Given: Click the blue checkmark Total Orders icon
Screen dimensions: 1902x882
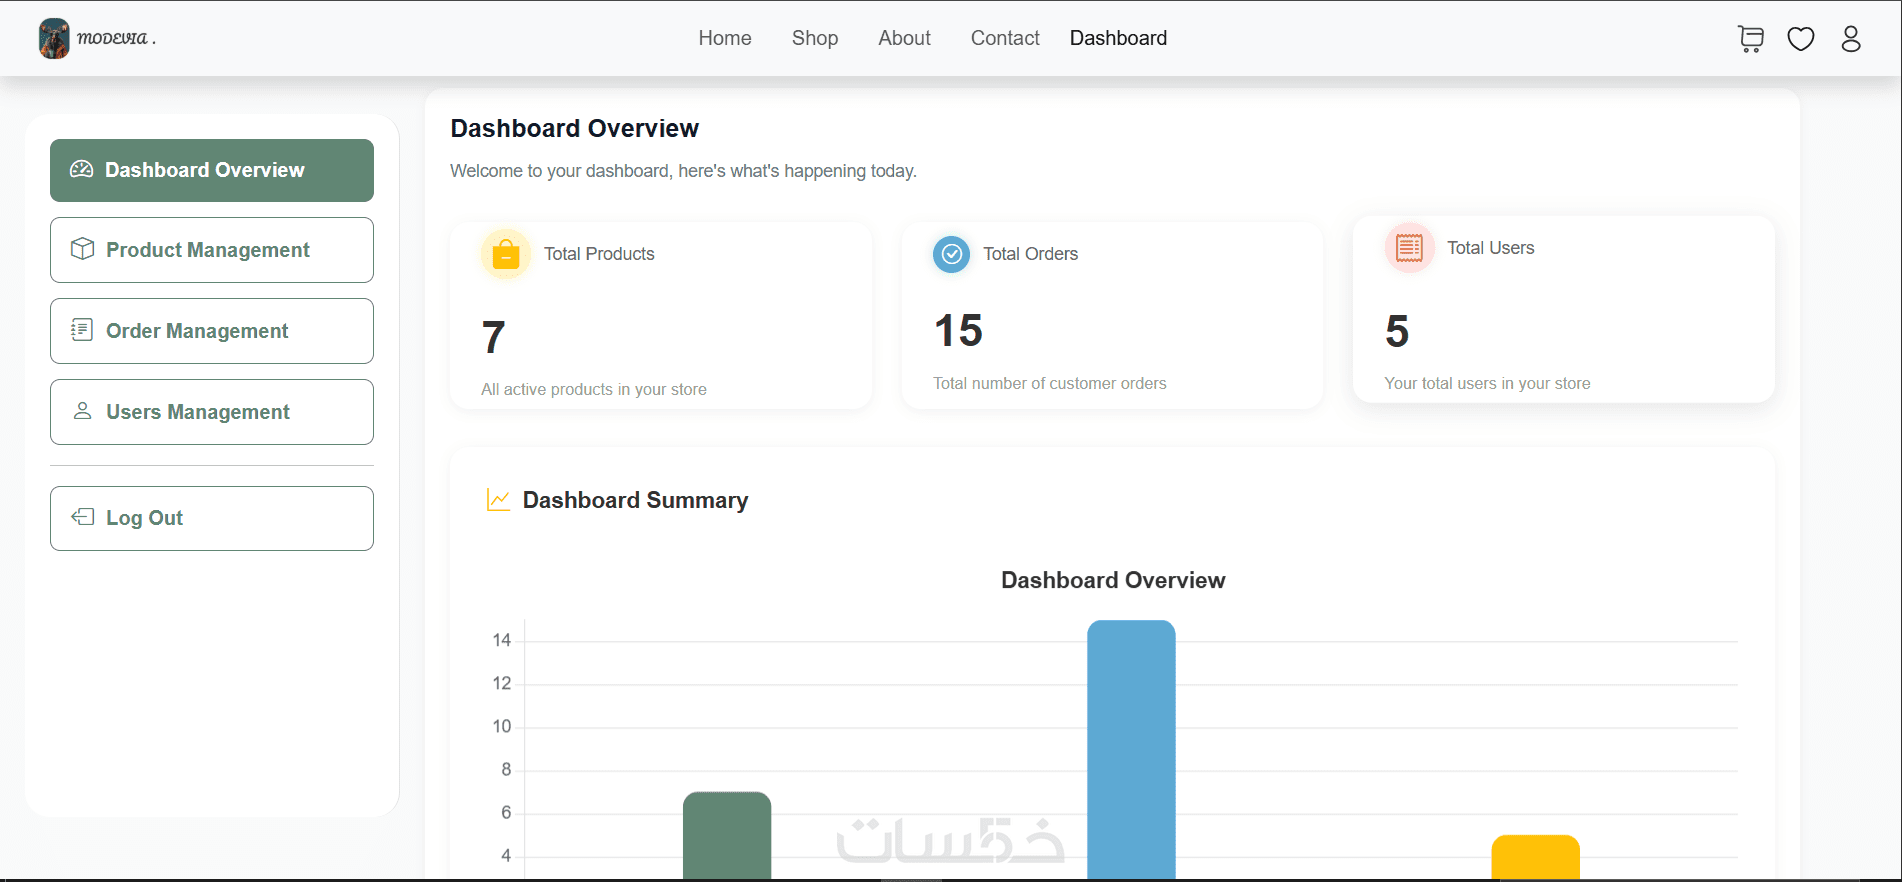Looking at the screenshot, I should click(952, 254).
